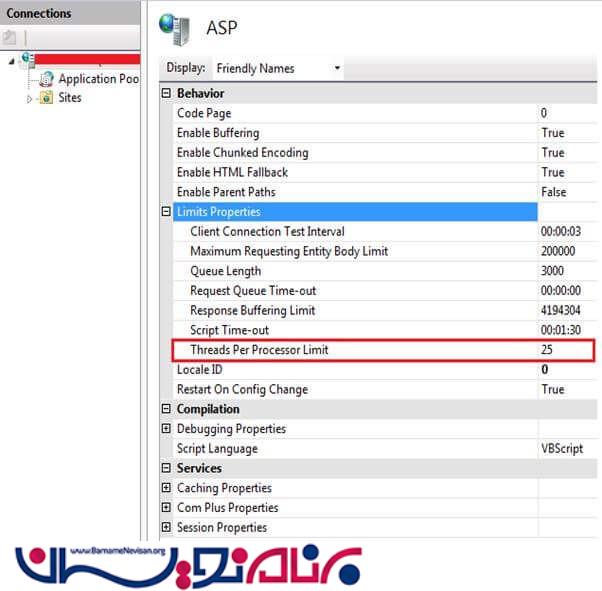Expand the Caching Properties group
This screenshot has height=591, width=602.
coord(166,488)
